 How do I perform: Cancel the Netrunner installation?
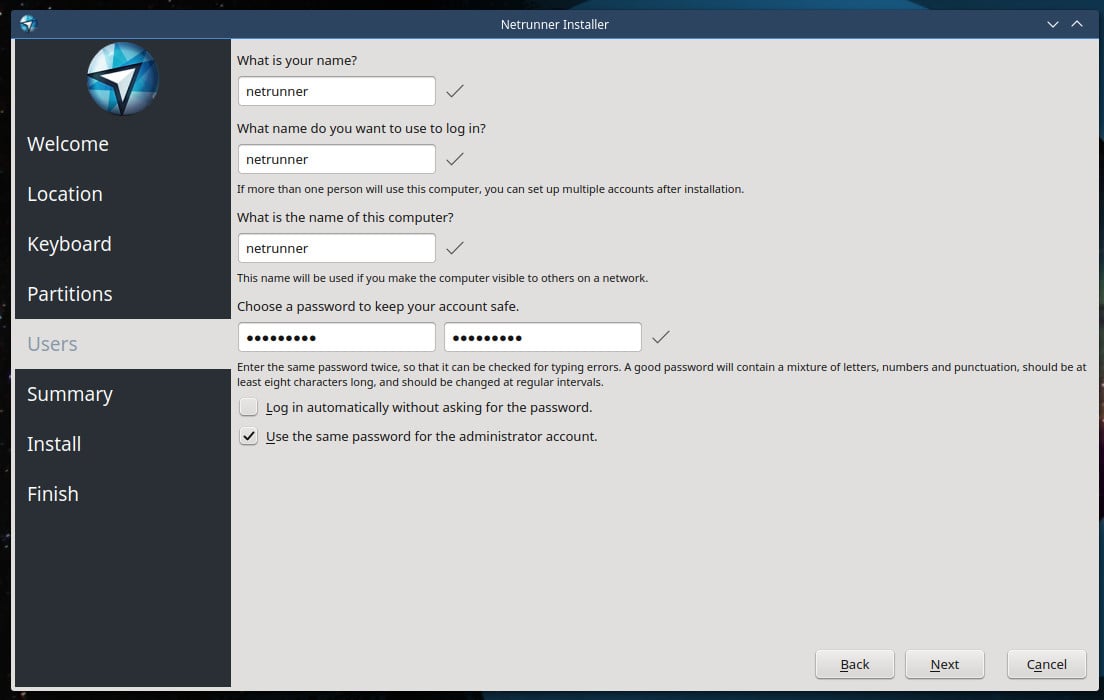point(1046,664)
